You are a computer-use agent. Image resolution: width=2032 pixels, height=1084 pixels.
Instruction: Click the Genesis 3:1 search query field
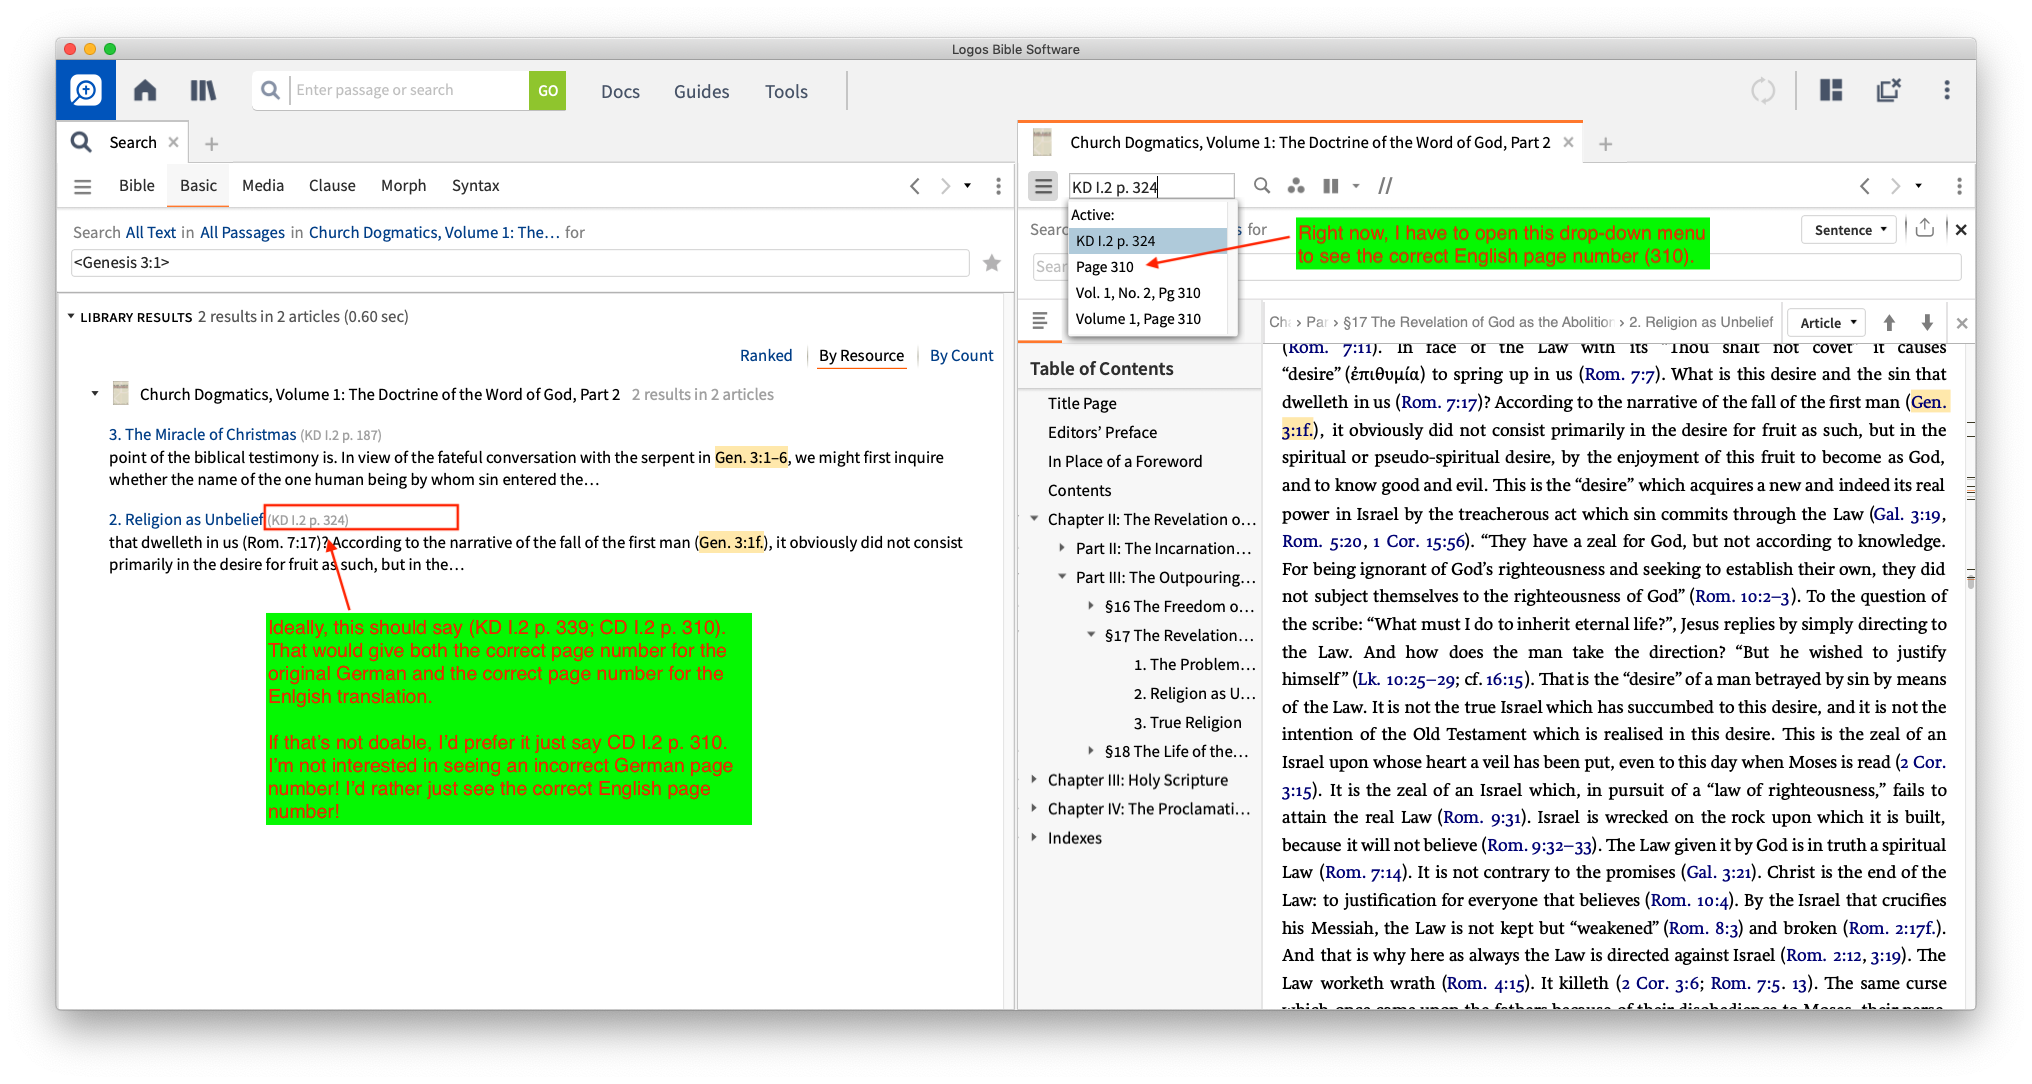tap(520, 263)
